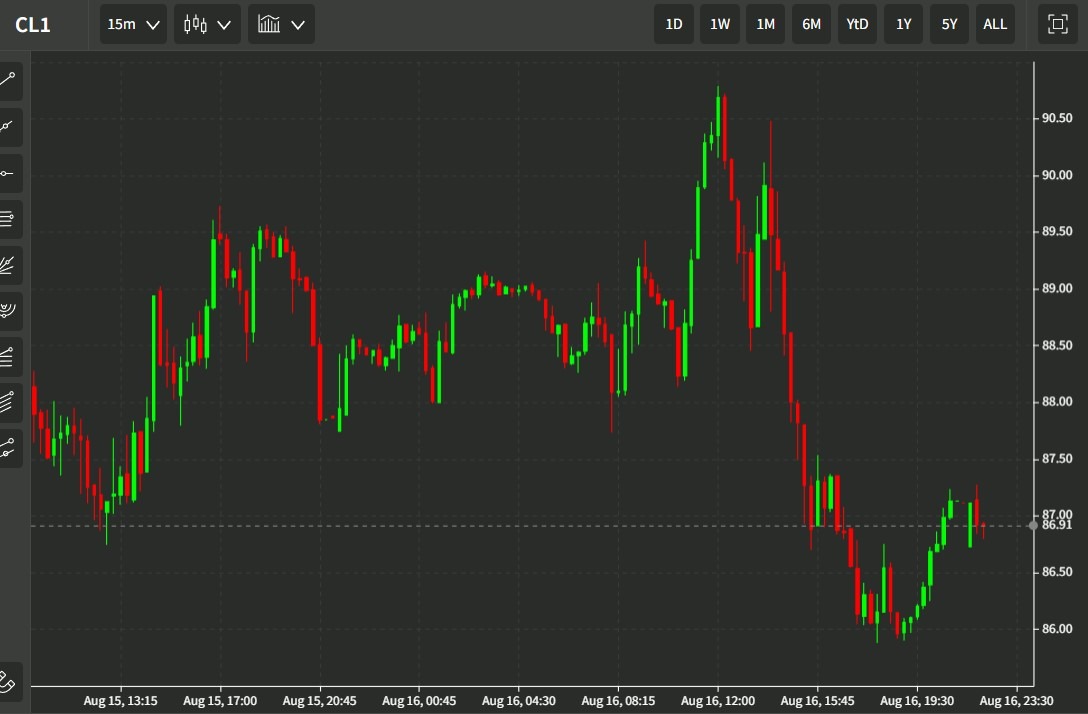Click the 5Y range button
Viewport: 1088px width, 714px height.
coord(949,24)
